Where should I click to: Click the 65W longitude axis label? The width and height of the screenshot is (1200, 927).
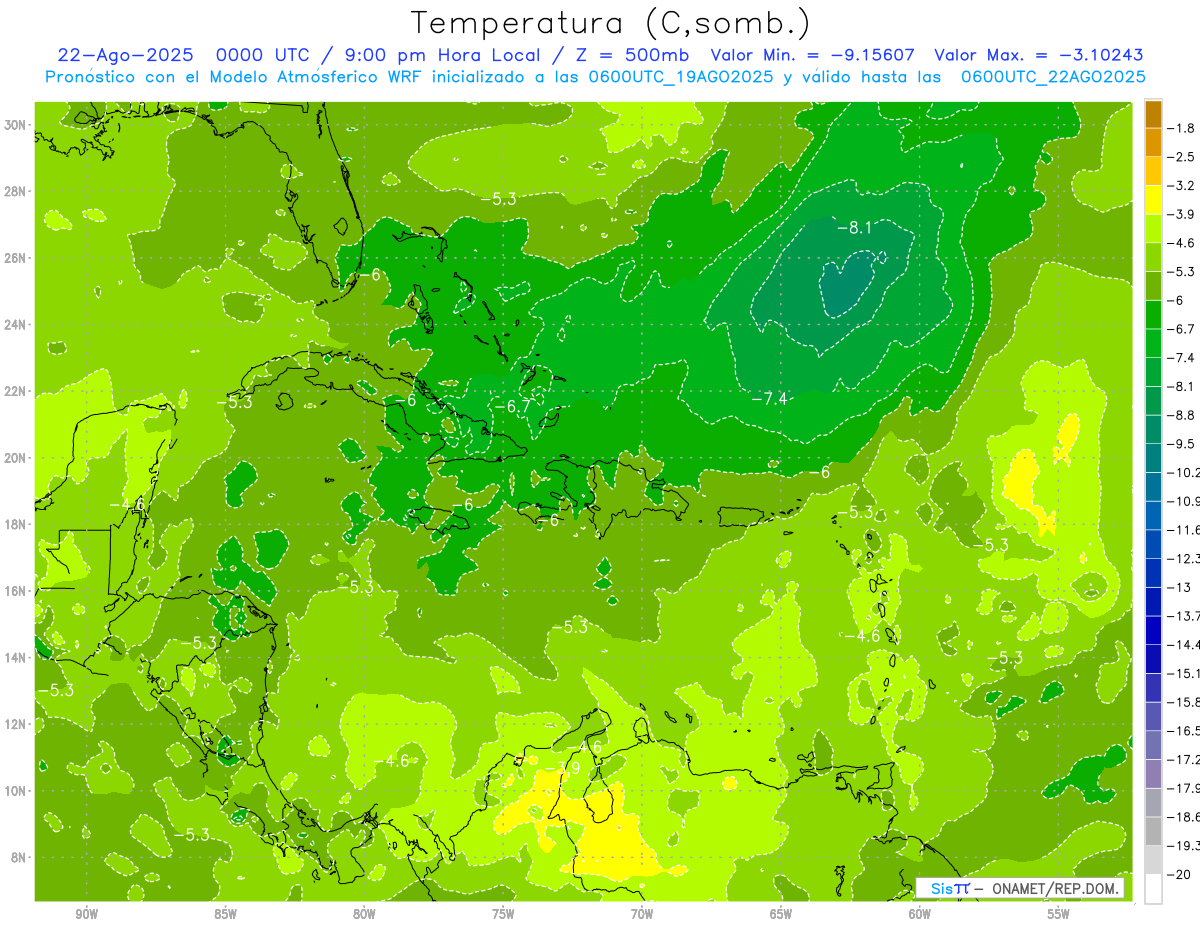click(x=781, y=913)
